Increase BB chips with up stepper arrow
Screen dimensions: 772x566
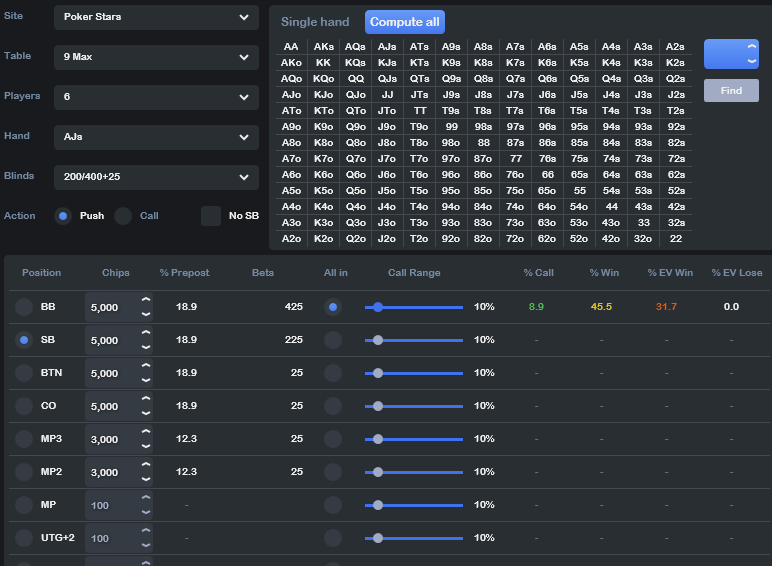point(146,300)
